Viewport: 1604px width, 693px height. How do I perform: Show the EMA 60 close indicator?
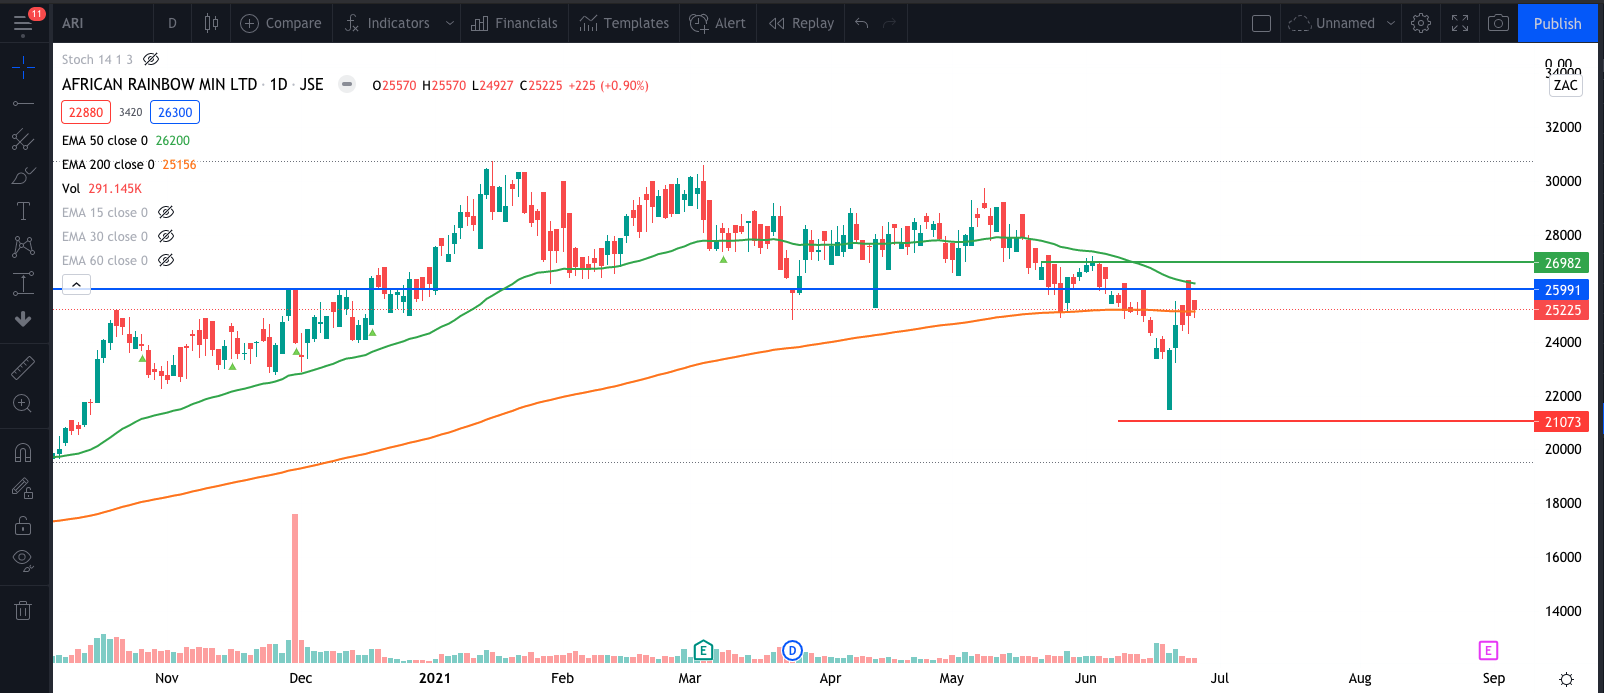click(166, 260)
